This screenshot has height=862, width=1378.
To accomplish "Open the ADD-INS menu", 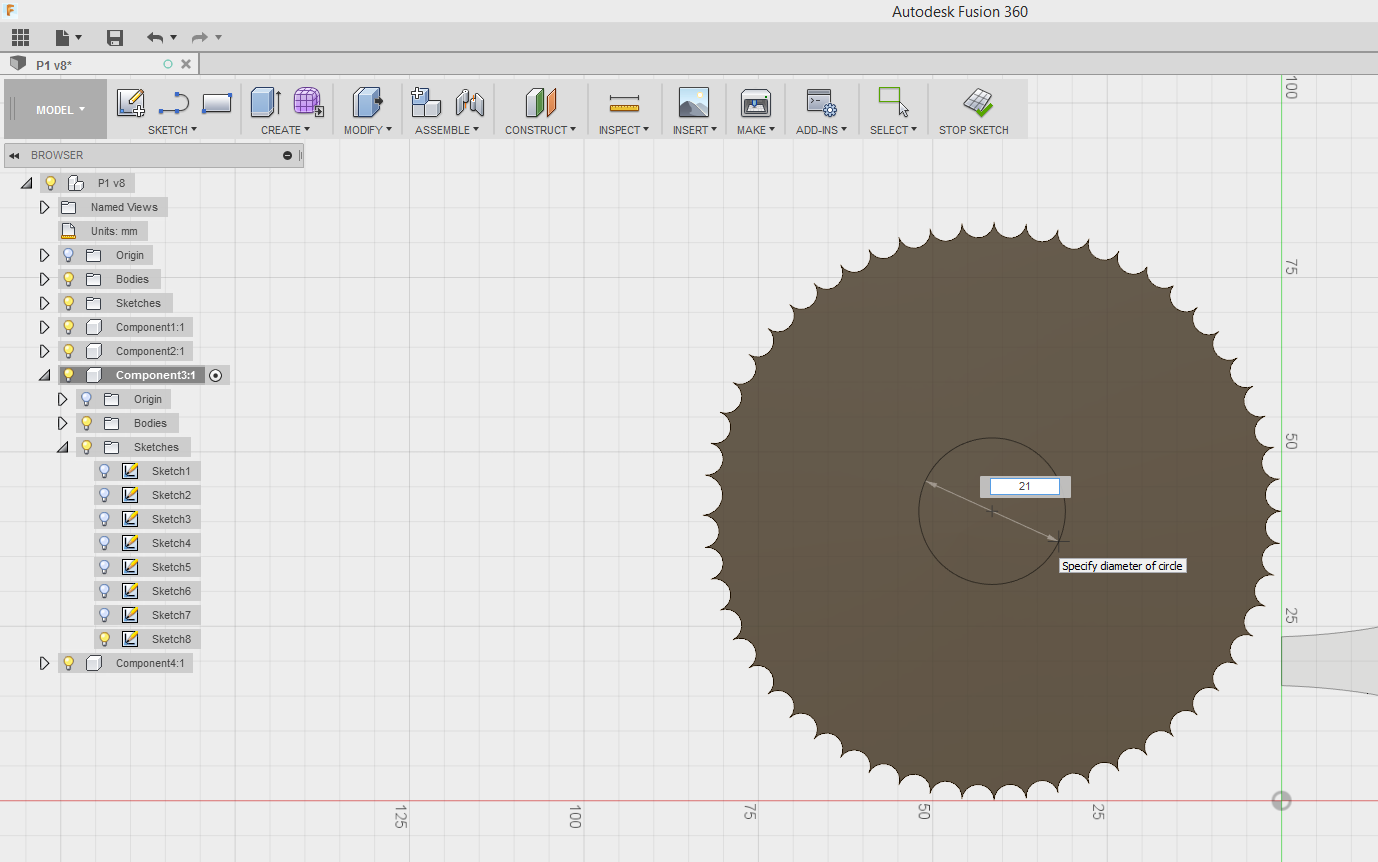I will [821, 130].
